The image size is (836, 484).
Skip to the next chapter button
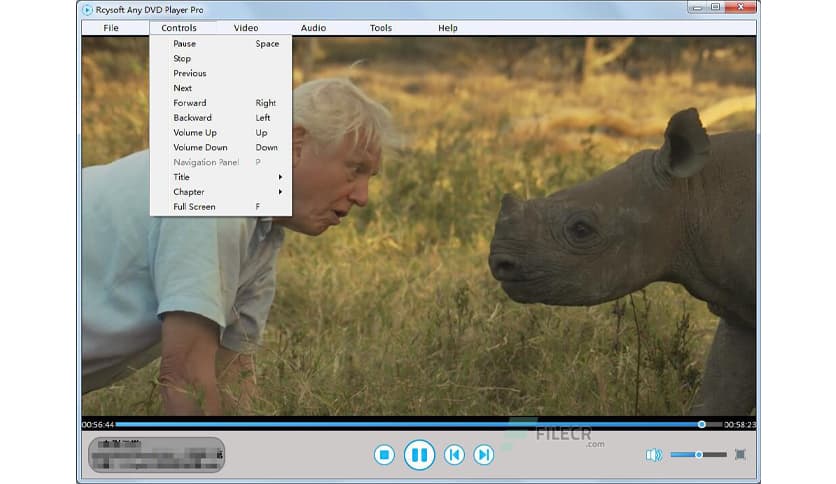[484, 455]
